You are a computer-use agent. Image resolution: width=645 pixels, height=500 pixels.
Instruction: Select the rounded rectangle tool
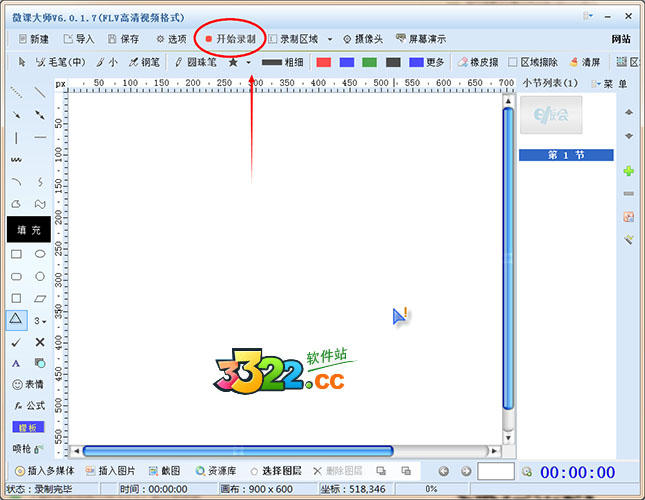tap(16, 276)
